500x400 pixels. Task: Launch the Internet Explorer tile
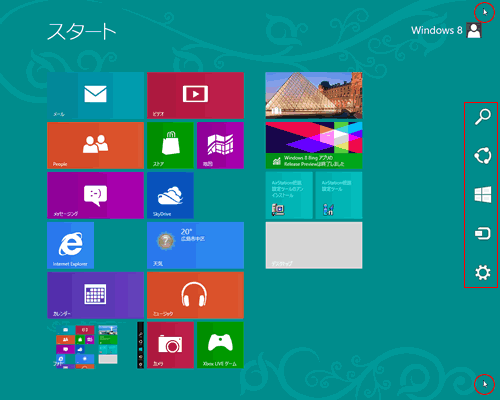click(x=71, y=245)
